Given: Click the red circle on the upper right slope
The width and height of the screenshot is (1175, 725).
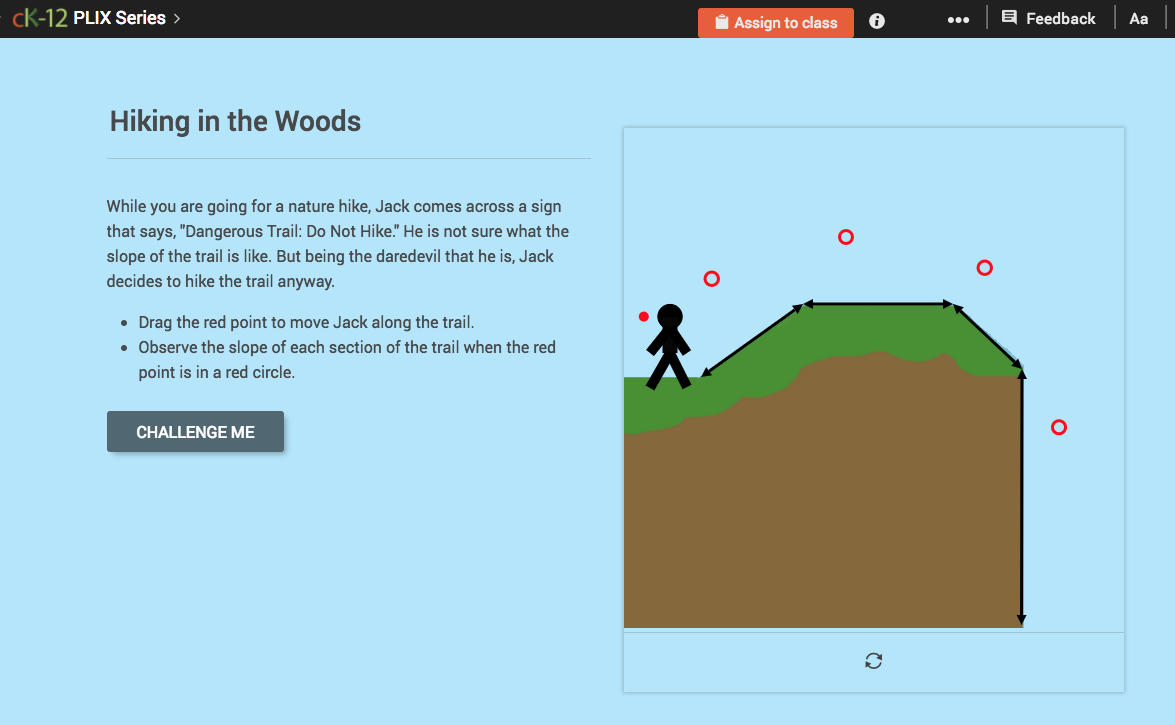Looking at the screenshot, I should coord(985,268).
